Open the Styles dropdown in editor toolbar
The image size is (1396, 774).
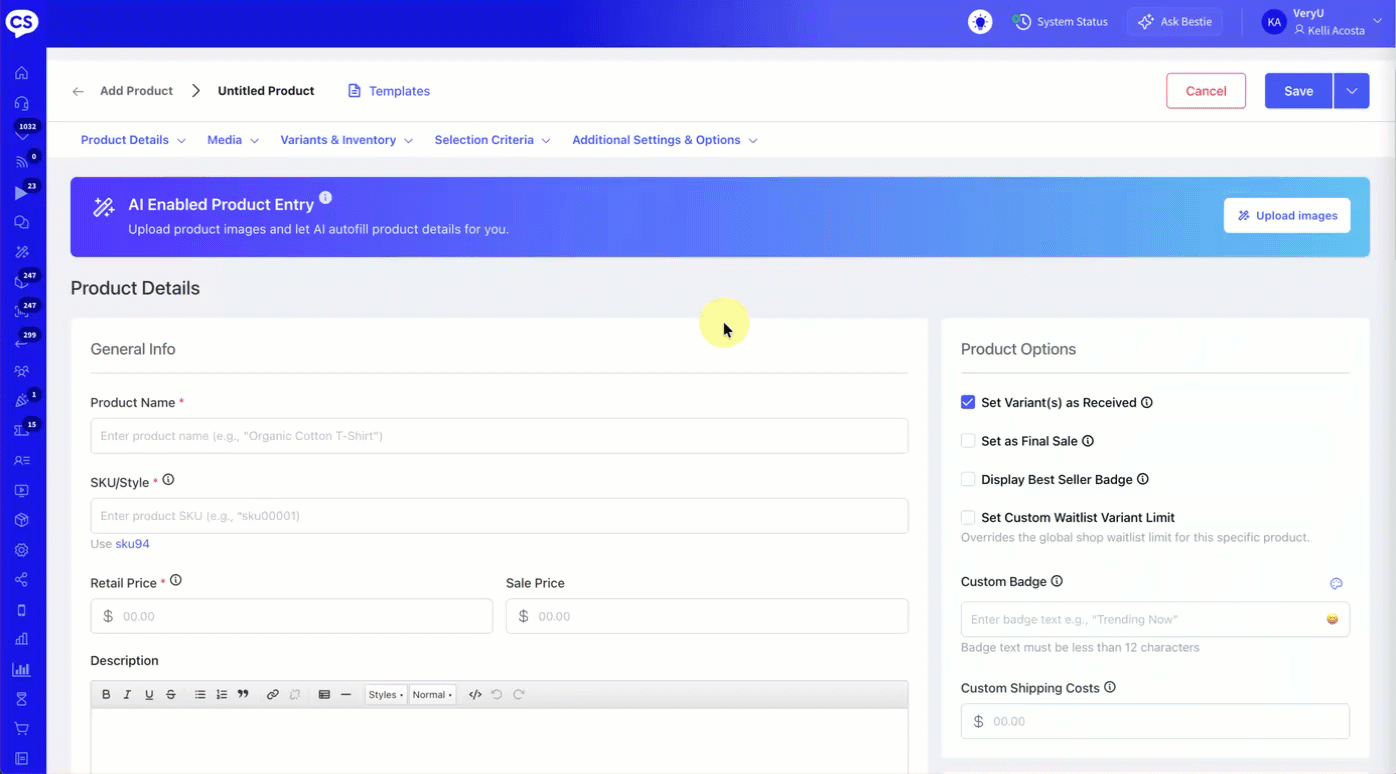(x=386, y=695)
